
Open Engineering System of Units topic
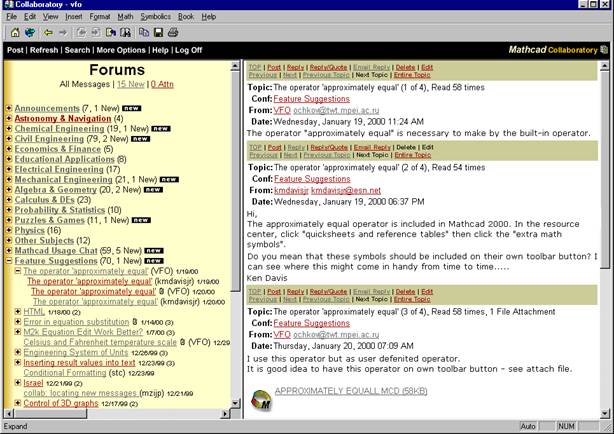pos(76,353)
